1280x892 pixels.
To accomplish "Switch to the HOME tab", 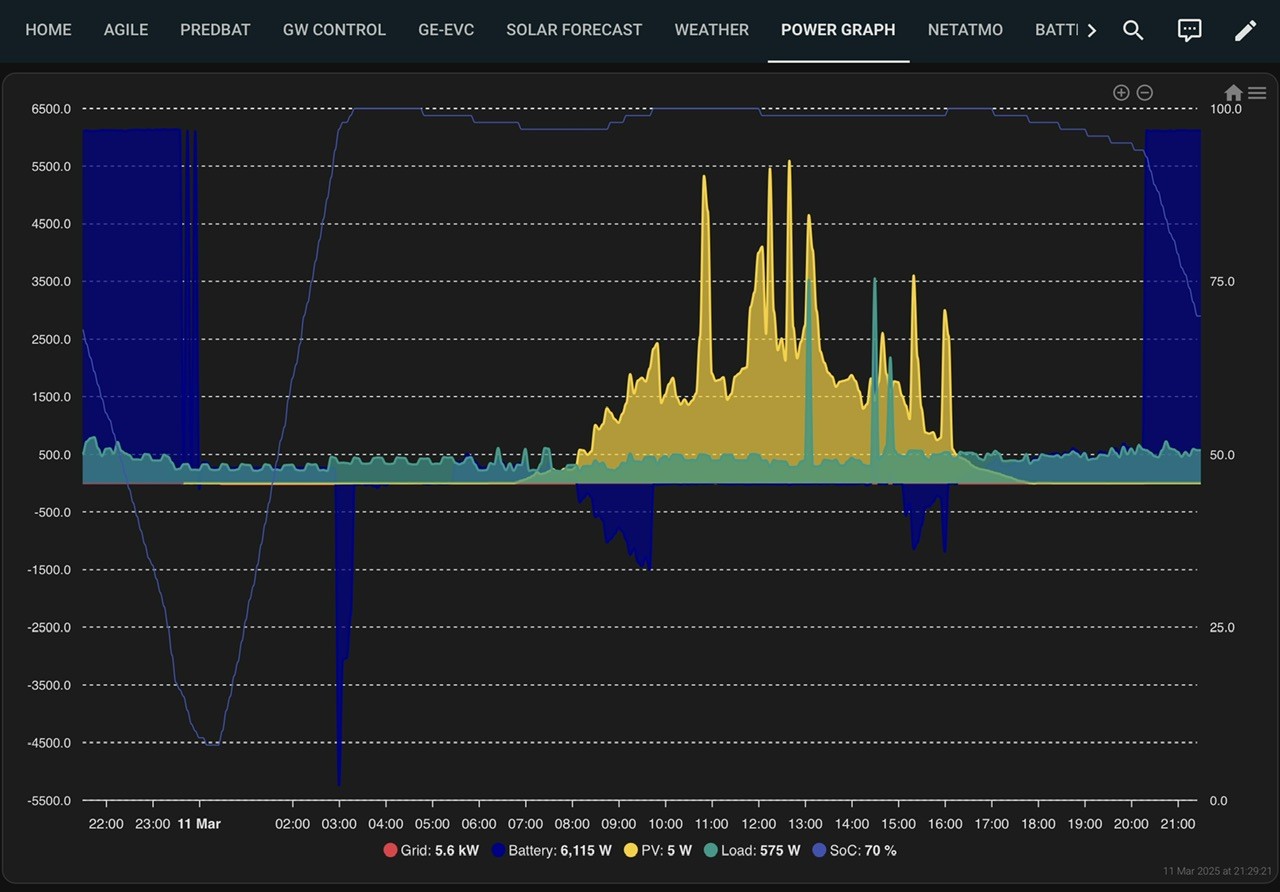I will click(x=48, y=30).
